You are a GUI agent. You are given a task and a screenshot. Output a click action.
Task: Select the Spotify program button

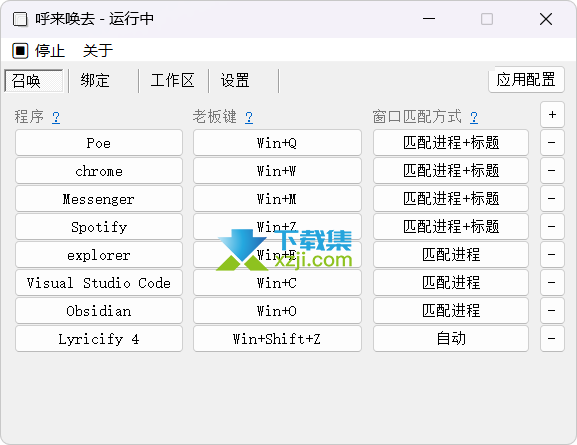pyautogui.click(x=99, y=226)
